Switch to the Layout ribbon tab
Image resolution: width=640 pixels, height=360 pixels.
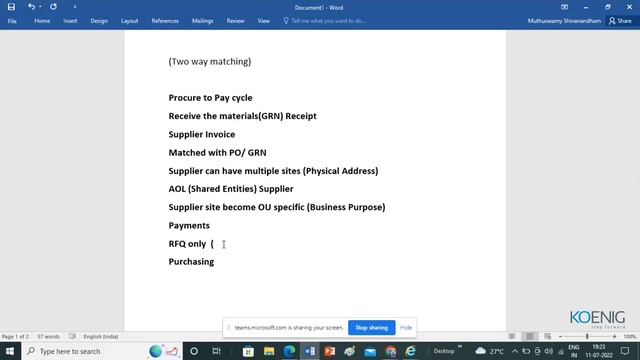[129, 21]
